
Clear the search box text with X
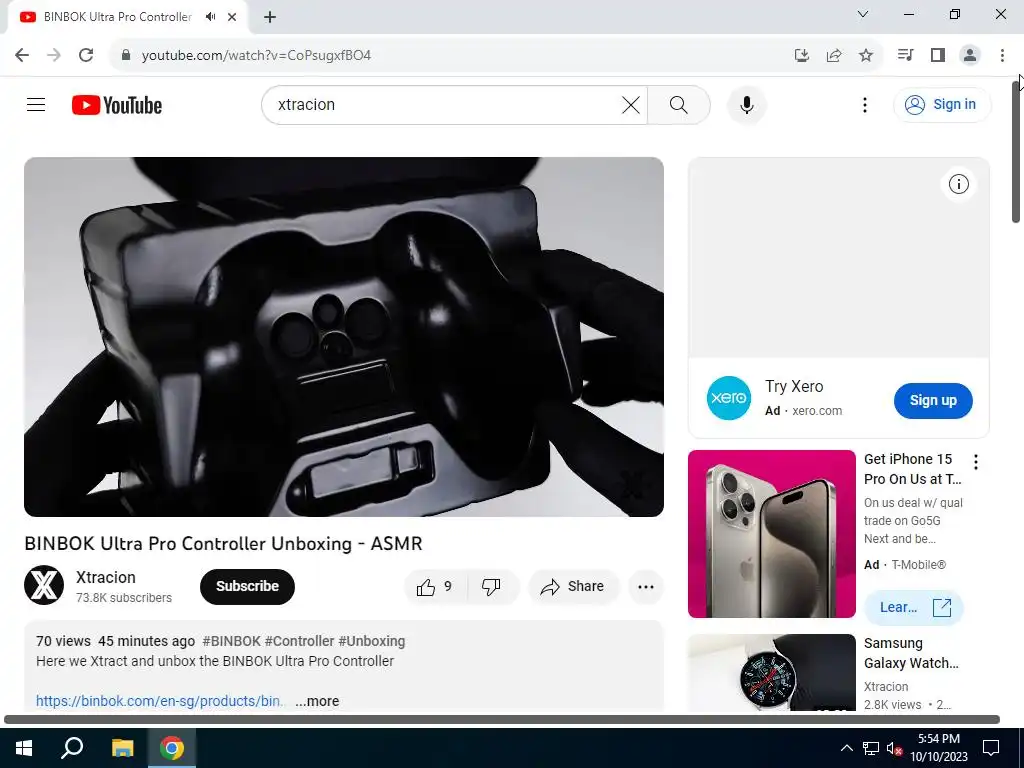click(630, 104)
